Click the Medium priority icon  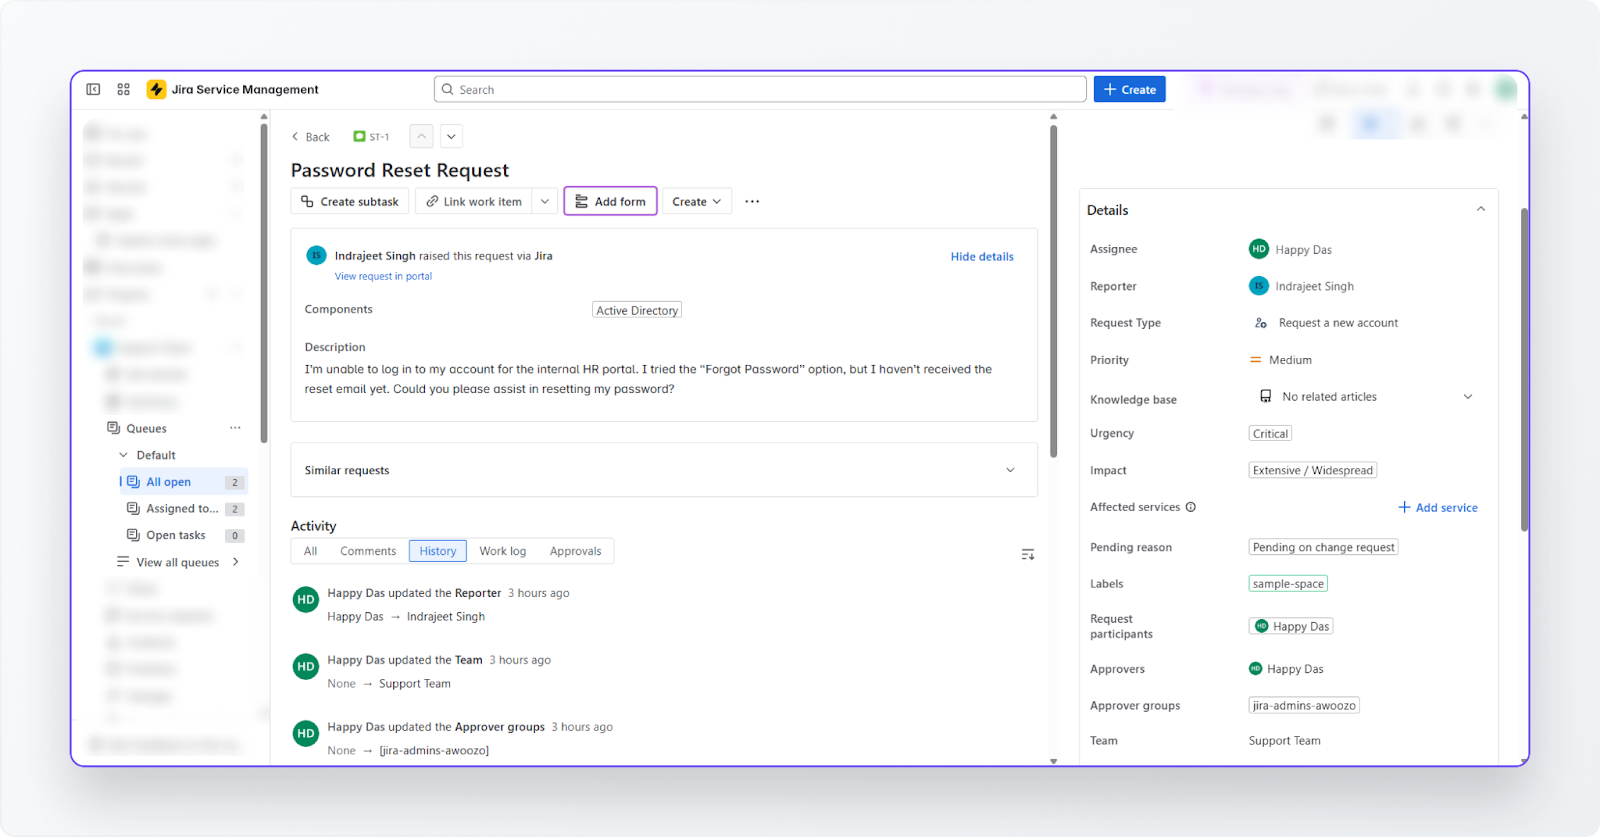[x=1255, y=360]
